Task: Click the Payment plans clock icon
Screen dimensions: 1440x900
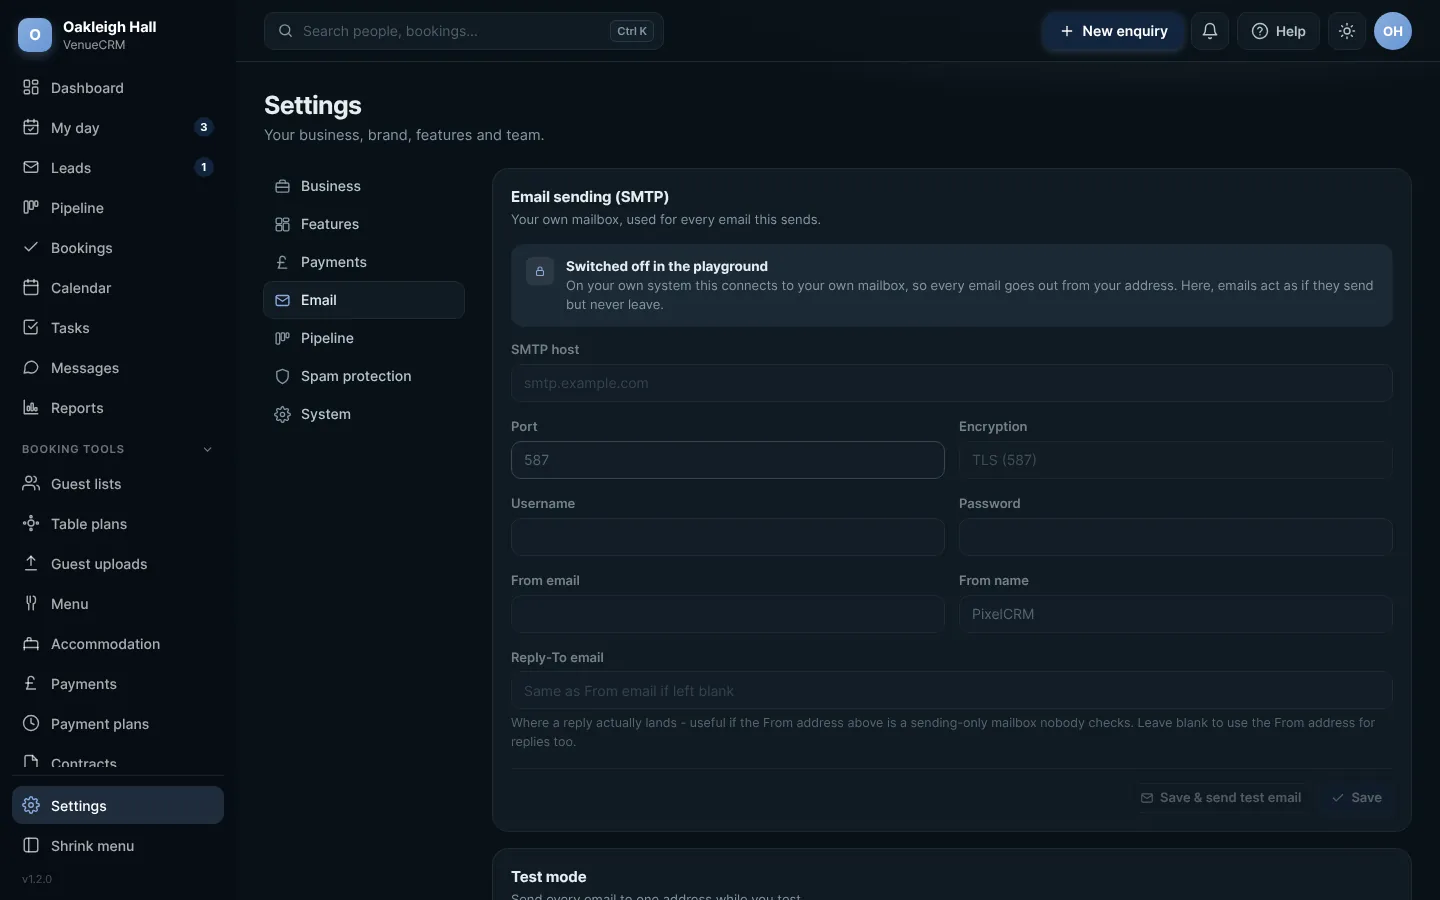Action: tap(31, 724)
